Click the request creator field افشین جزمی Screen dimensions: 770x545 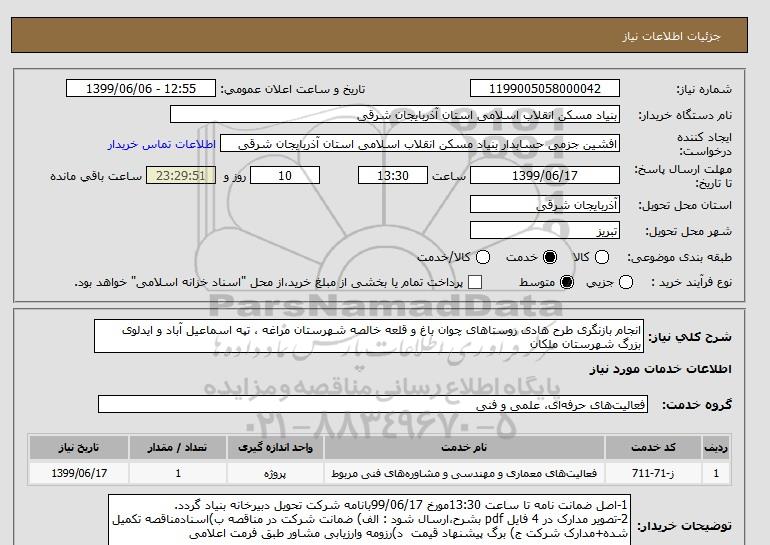coord(420,143)
